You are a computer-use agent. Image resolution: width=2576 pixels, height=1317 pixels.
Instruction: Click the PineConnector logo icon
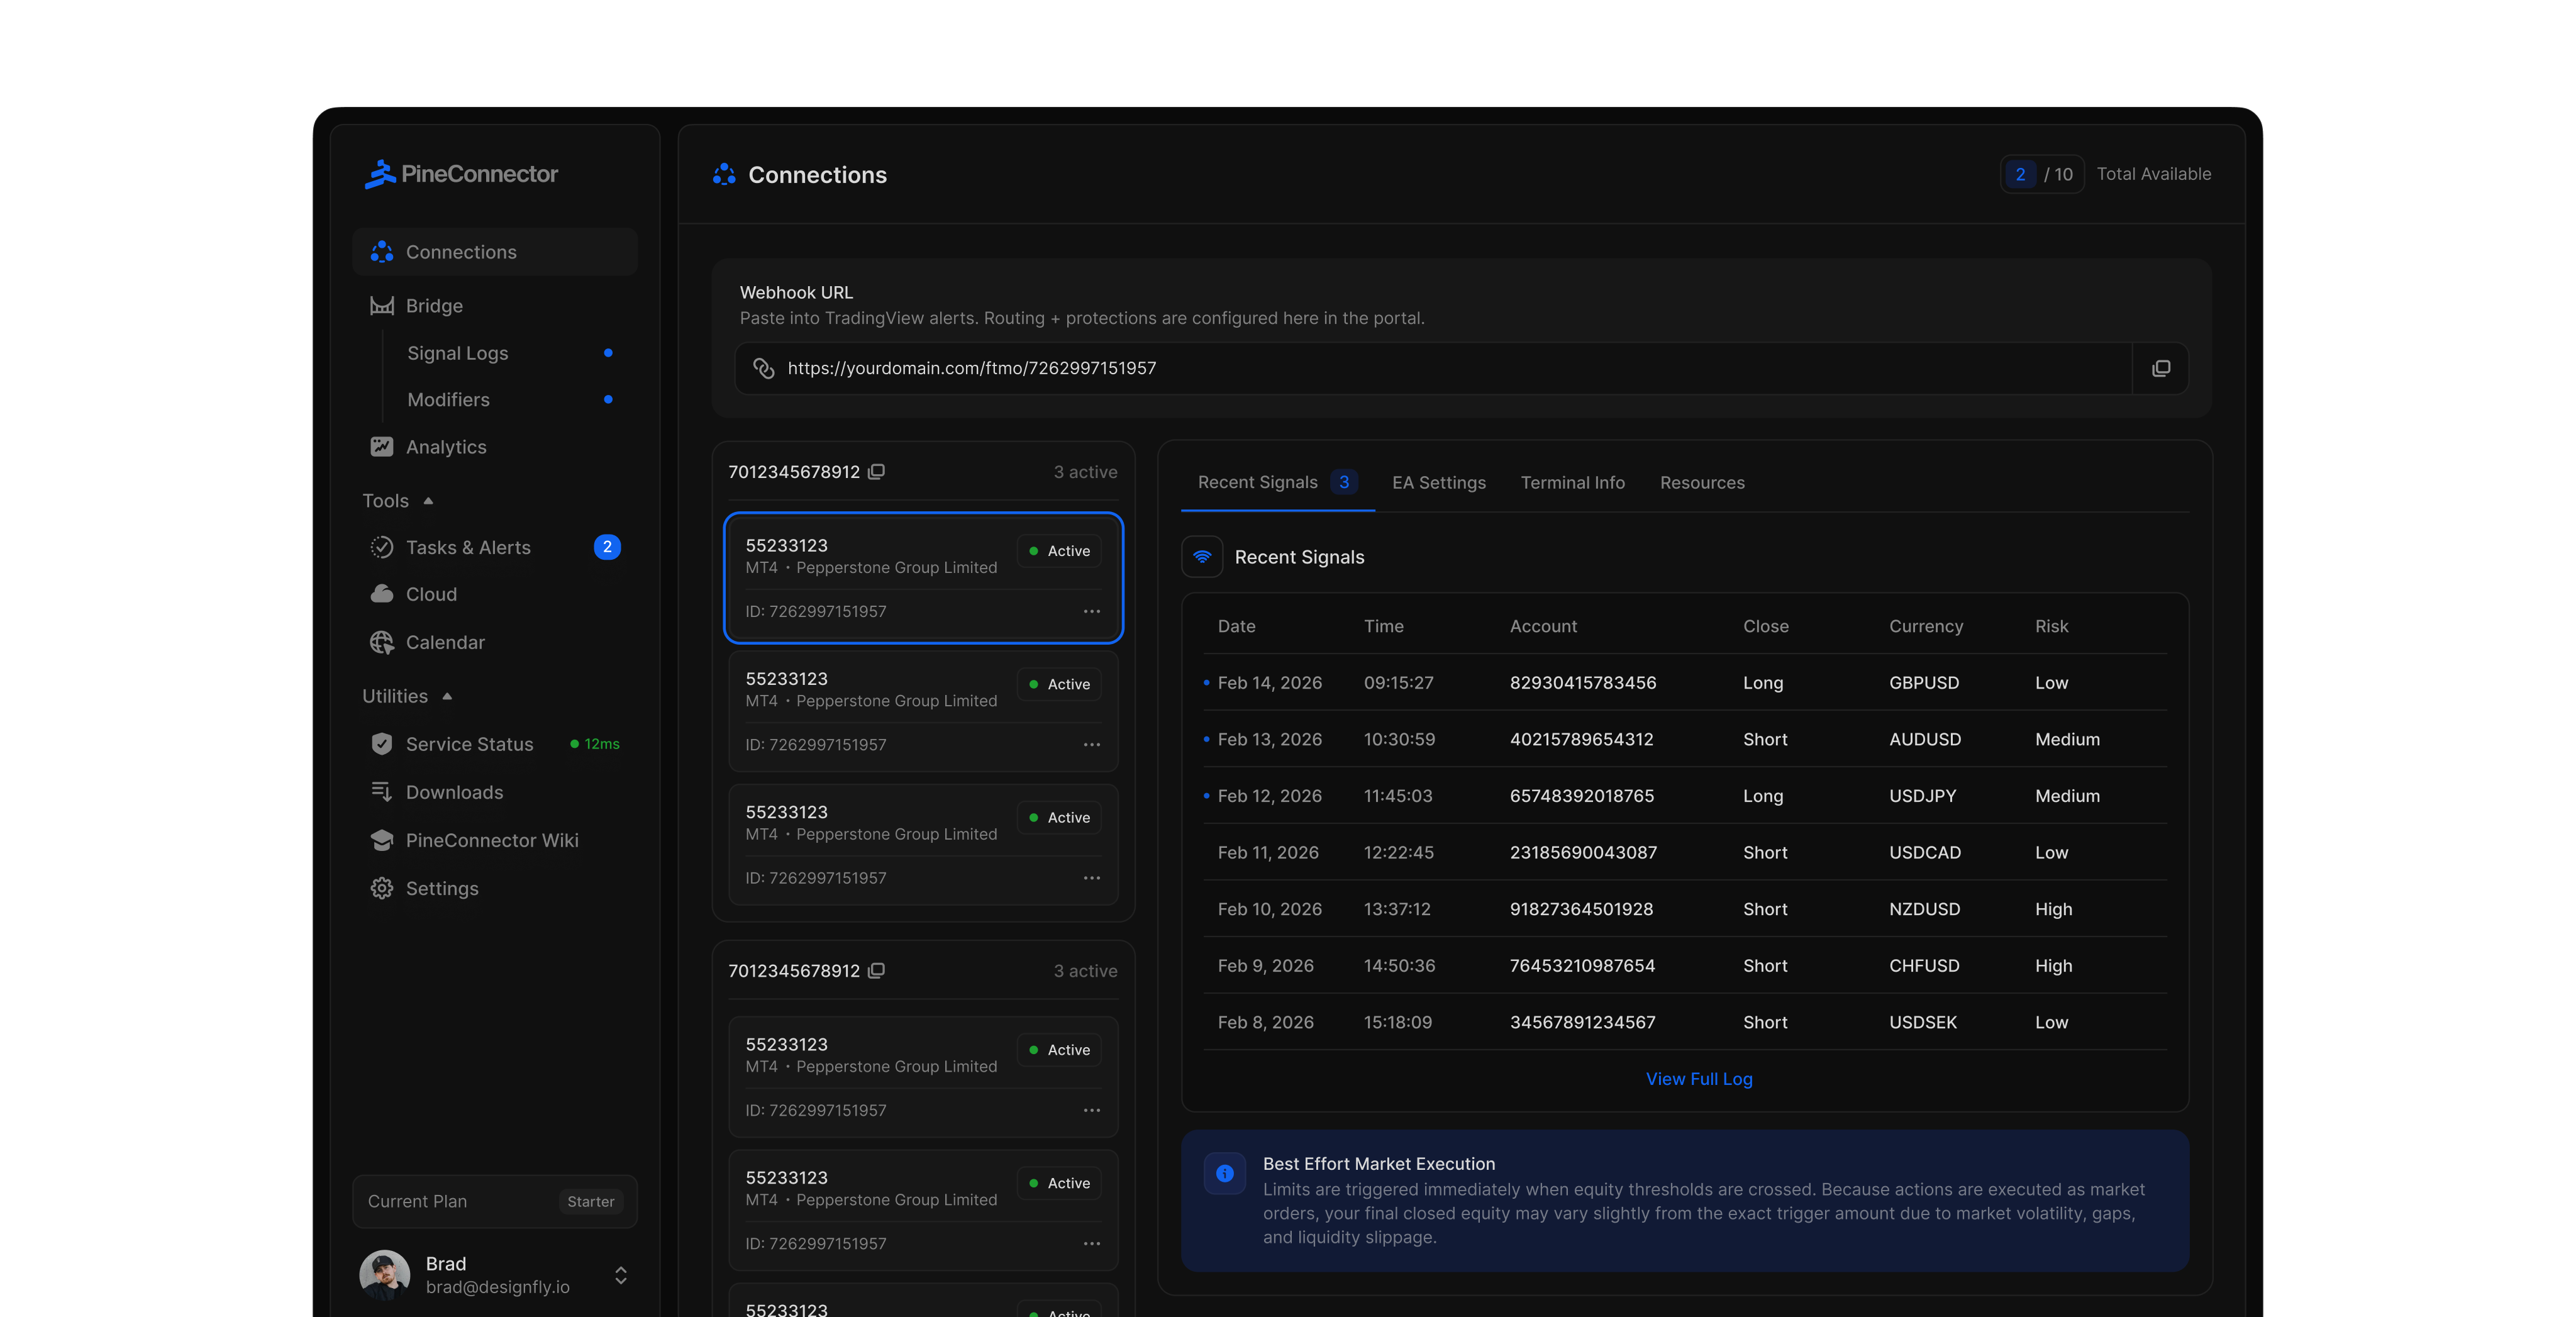click(380, 174)
